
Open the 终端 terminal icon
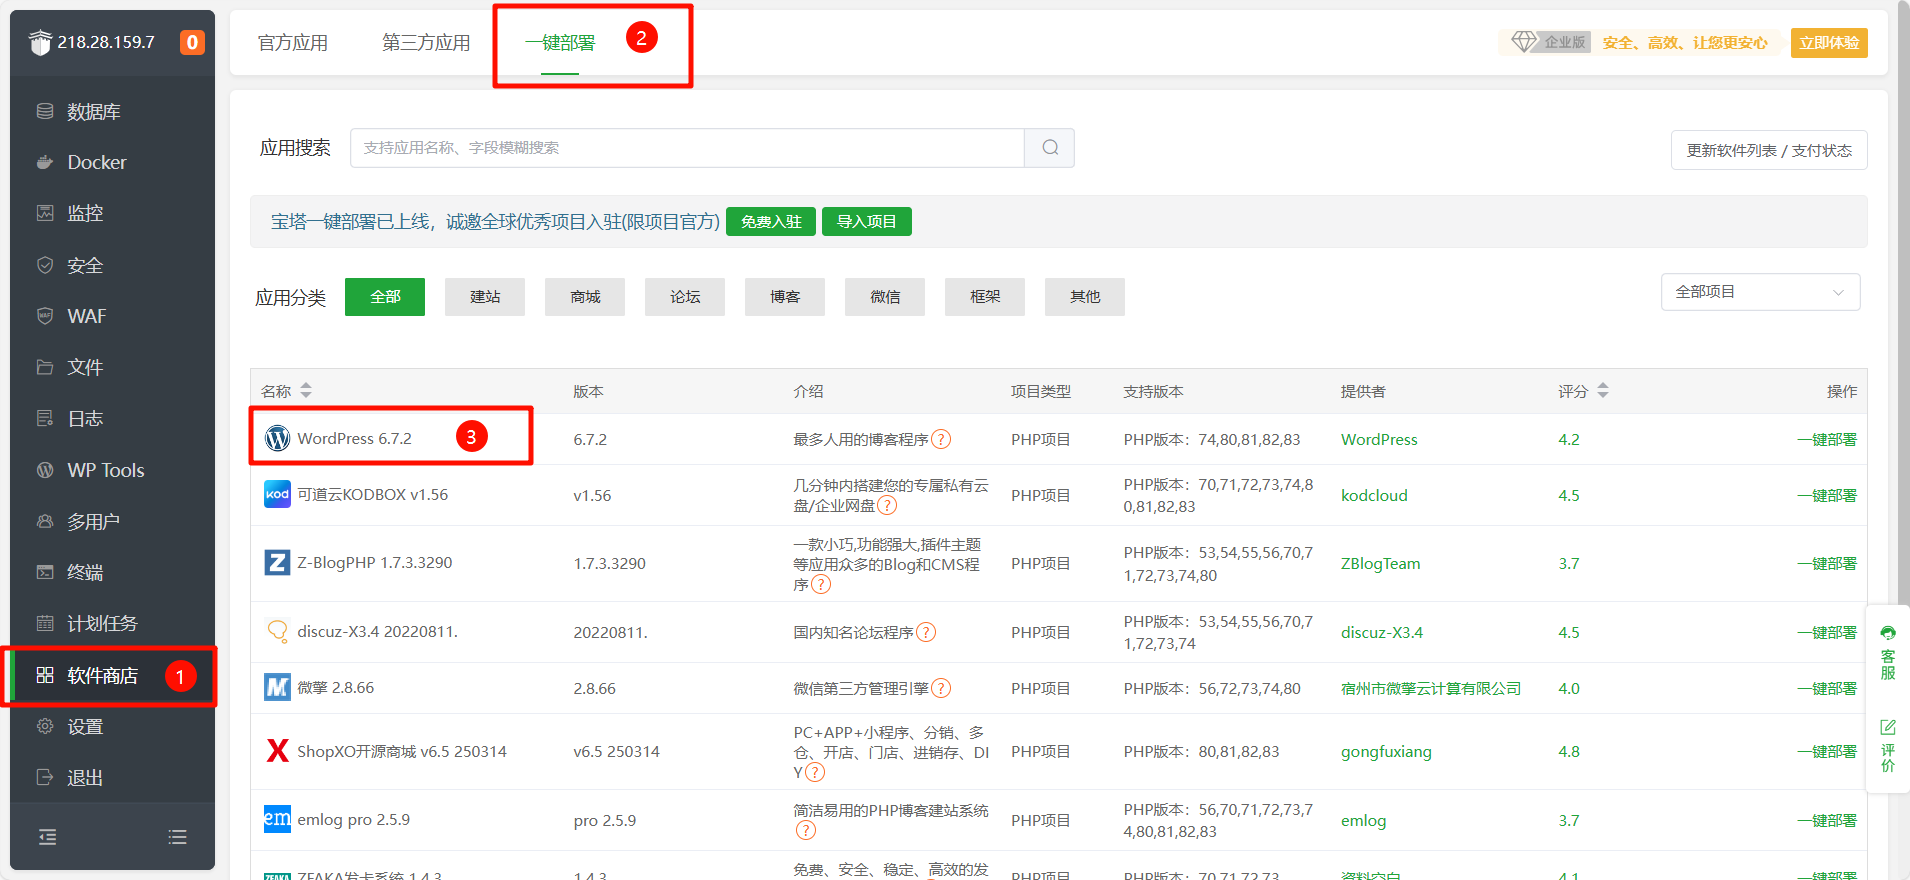(x=45, y=572)
